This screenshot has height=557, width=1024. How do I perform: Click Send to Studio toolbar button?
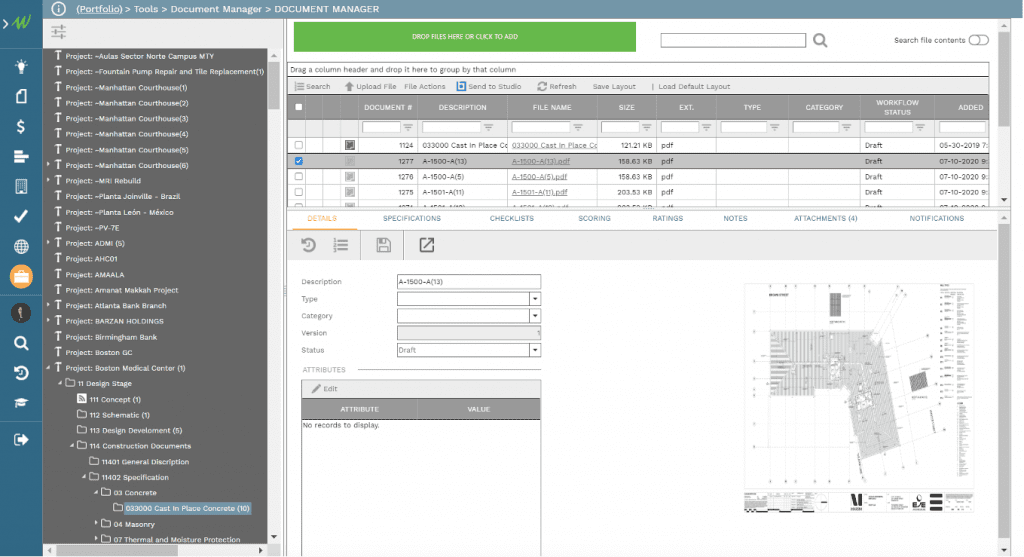pos(488,86)
